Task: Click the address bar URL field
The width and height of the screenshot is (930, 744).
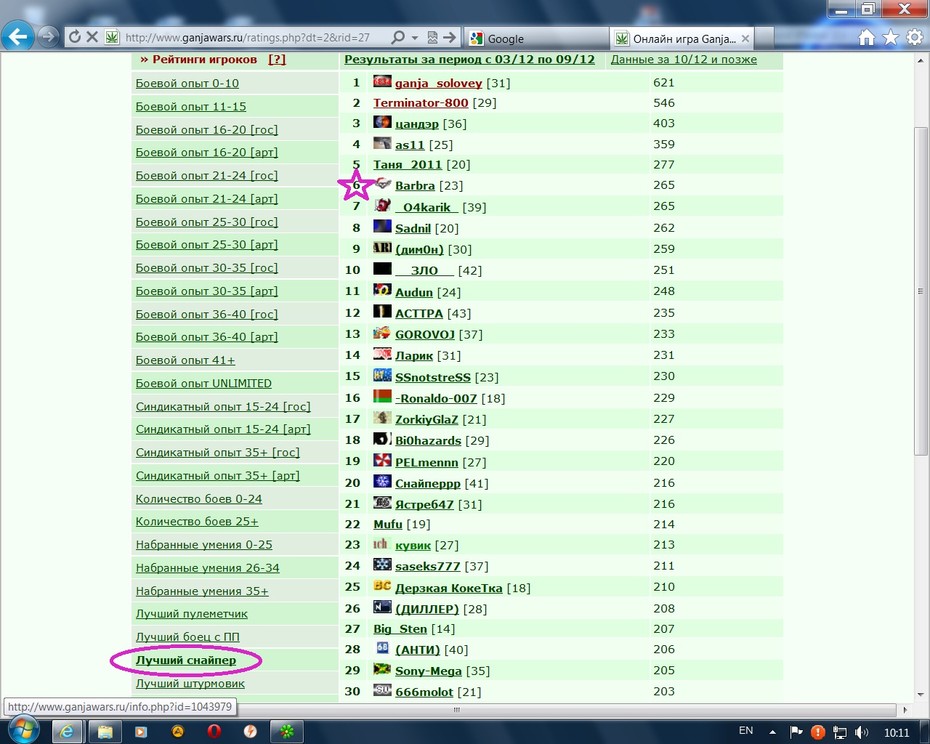Action: 247,37
